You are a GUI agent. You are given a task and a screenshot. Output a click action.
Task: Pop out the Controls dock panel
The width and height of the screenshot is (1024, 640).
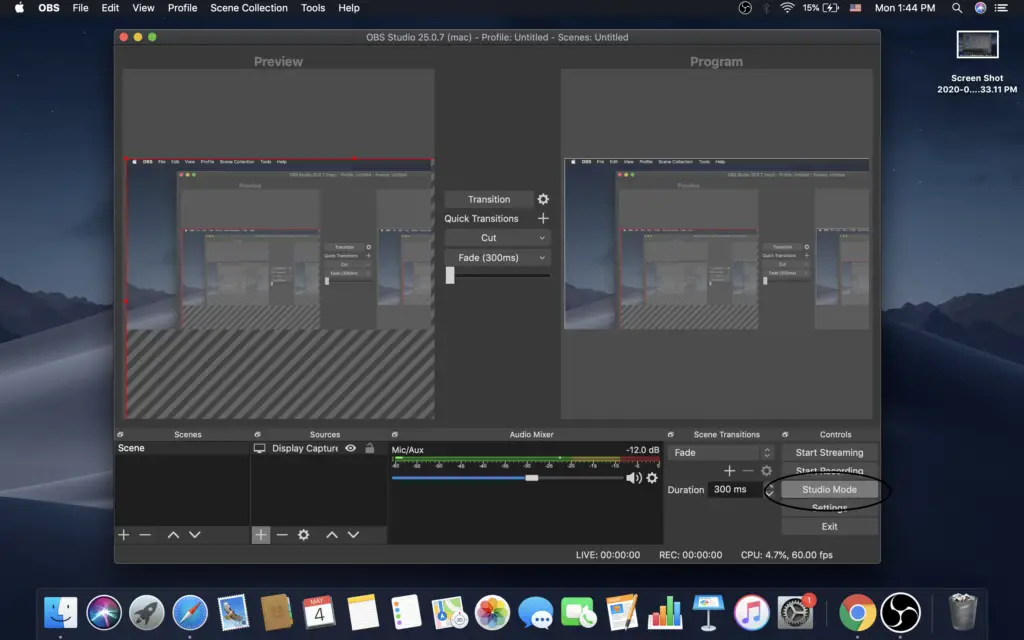(785, 434)
